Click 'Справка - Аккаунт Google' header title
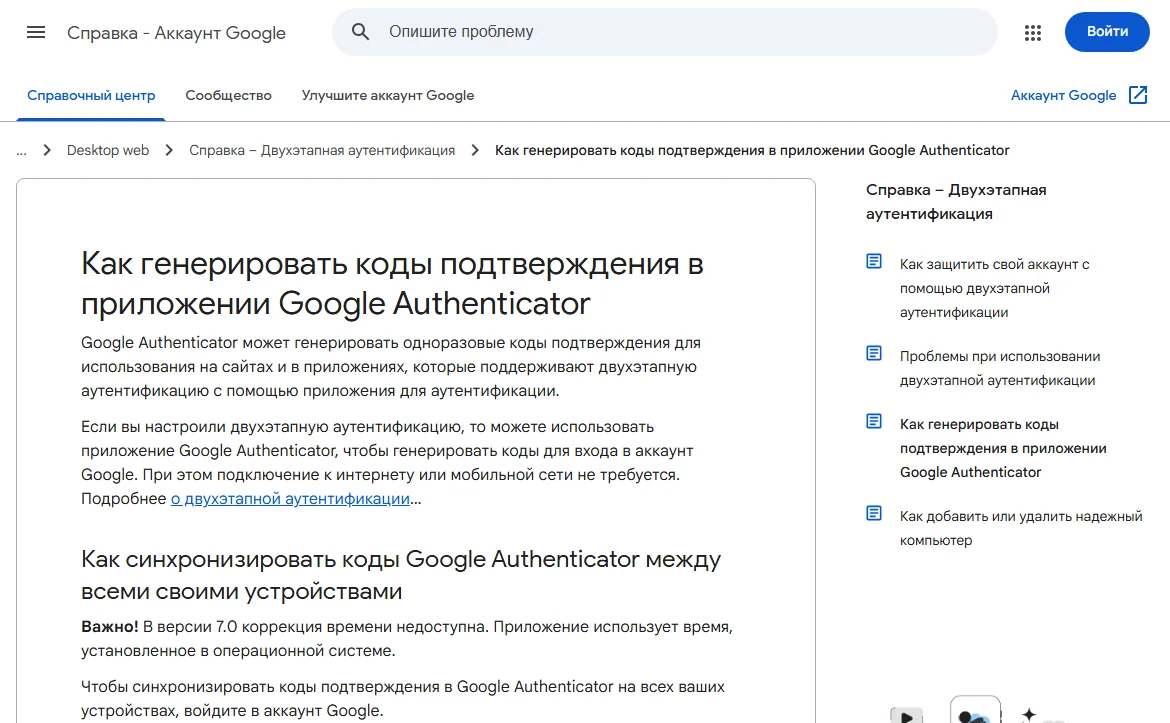 176,33
